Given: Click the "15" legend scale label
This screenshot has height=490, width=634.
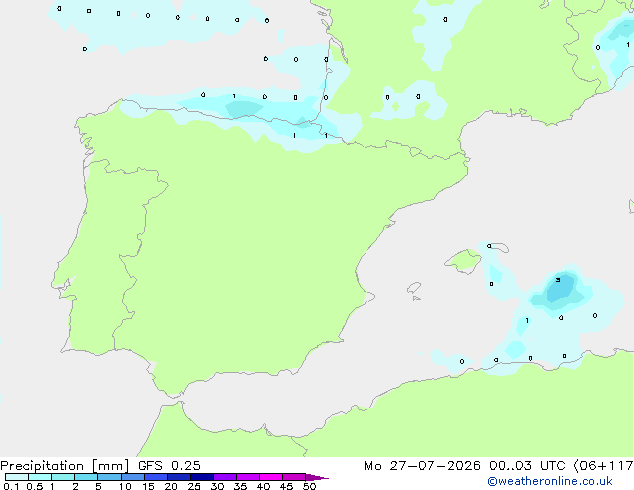Looking at the screenshot, I should pos(148,486).
